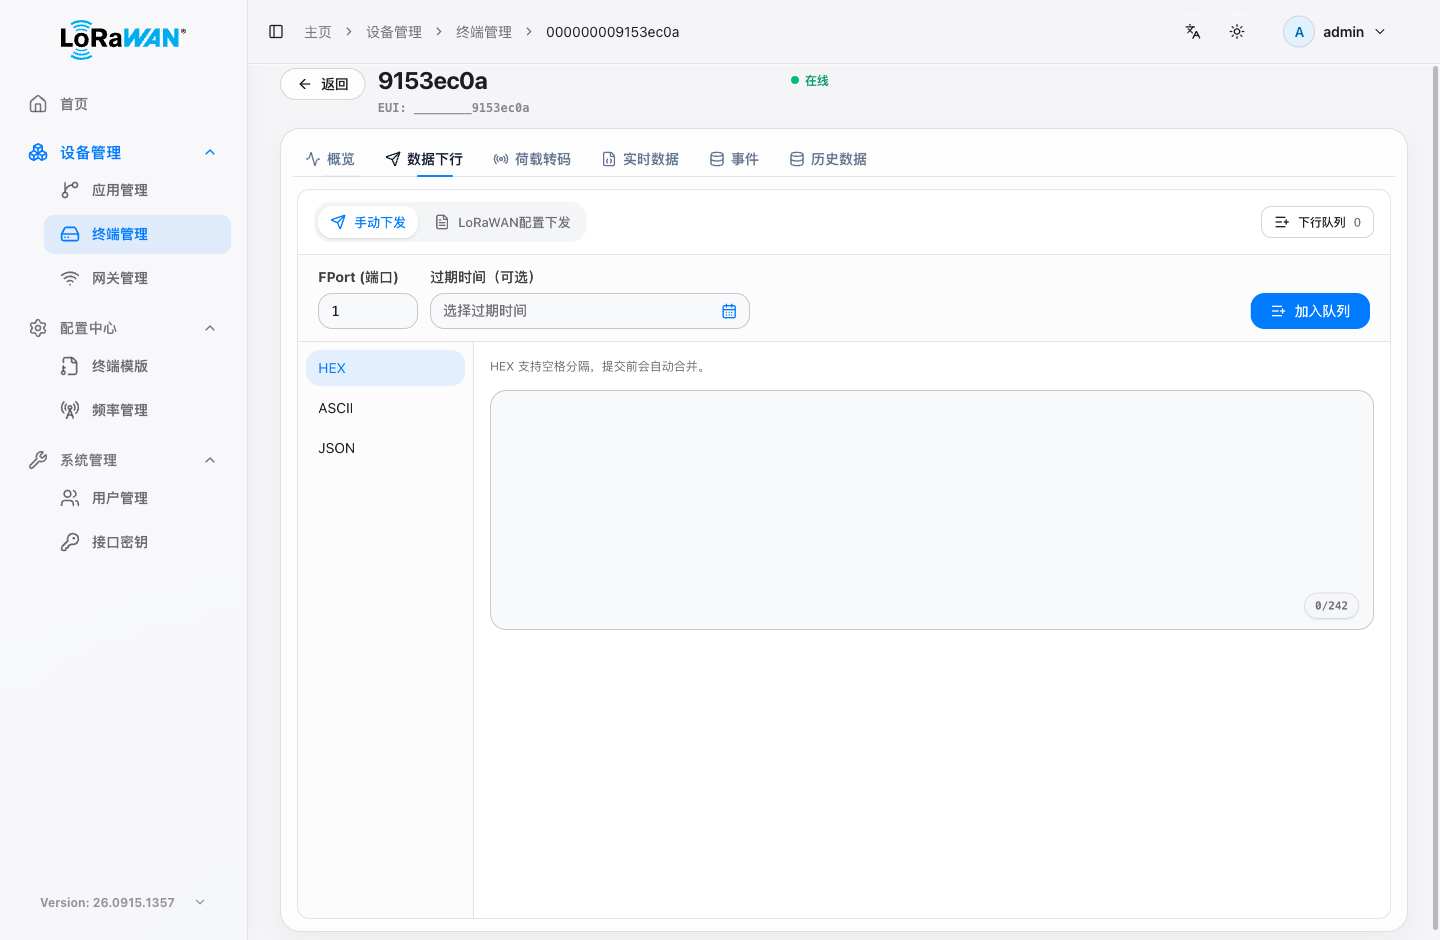The image size is (1440, 940).
Task: Click the admin avatar circle
Action: point(1299,32)
